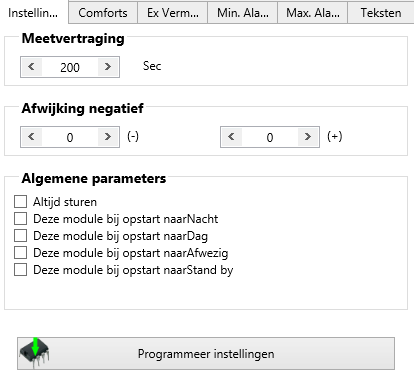Open the Min. Ala... tab

(243, 13)
